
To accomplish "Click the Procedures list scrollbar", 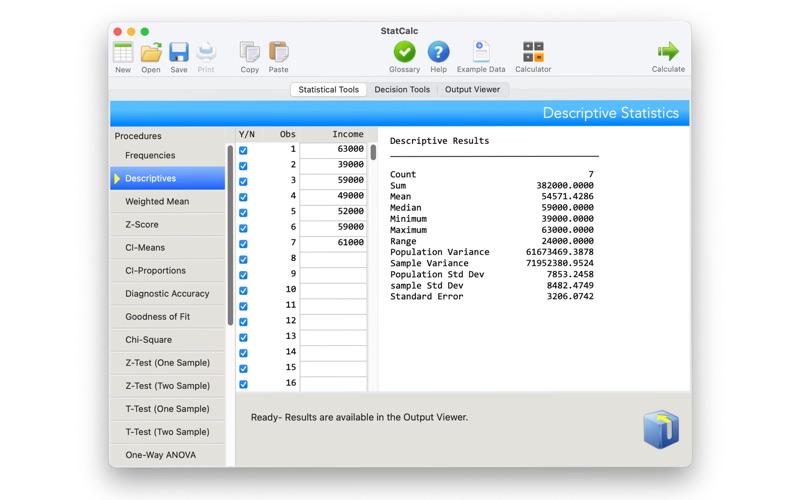I will tap(230, 235).
